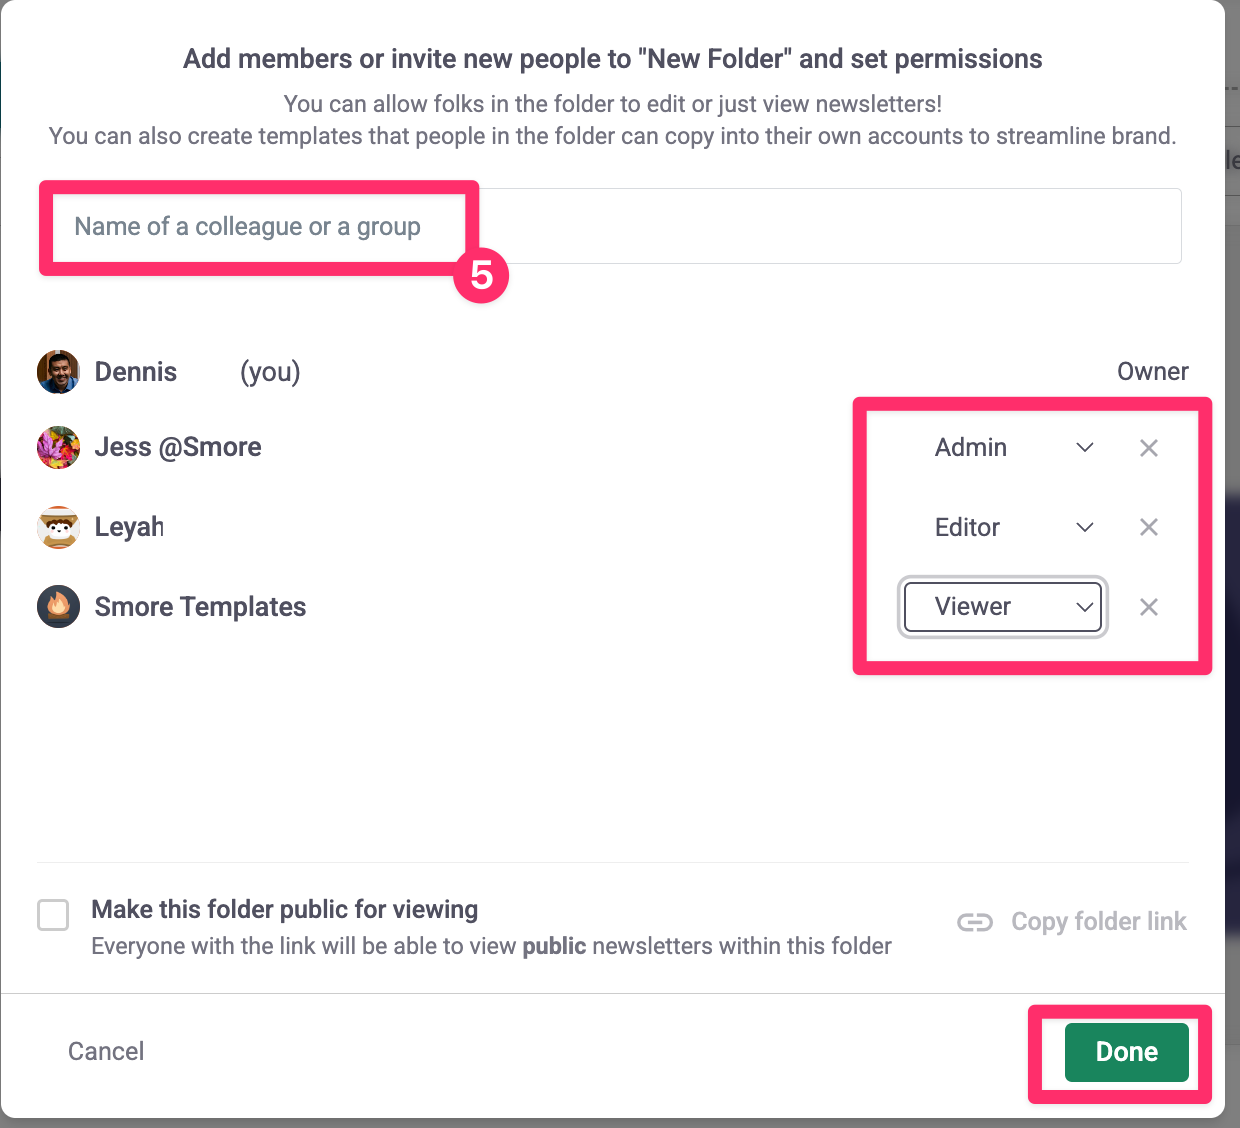The image size is (1240, 1128).
Task: Click Jess @Smore's flower avatar
Action: click(x=58, y=447)
